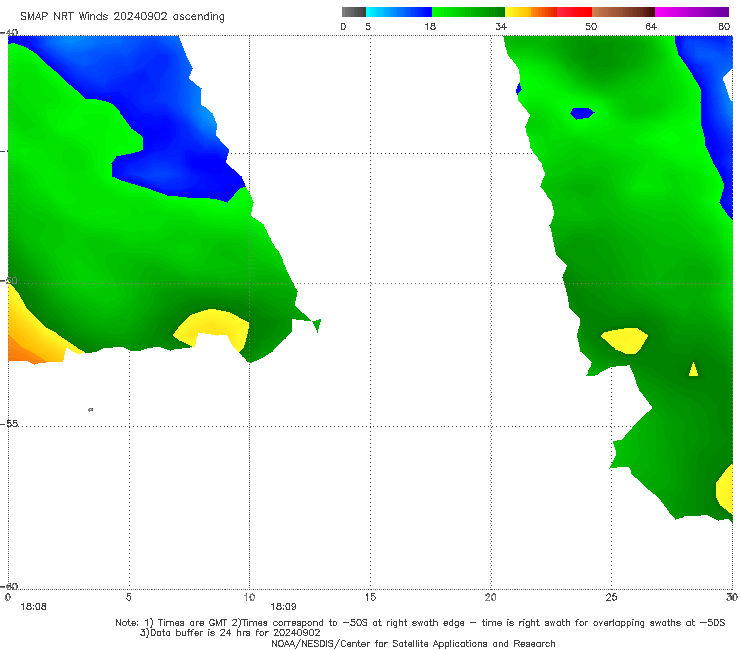Viewport: 740px width, 650px height.
Task: Click the colorbar label '64'
Action: 651,26
